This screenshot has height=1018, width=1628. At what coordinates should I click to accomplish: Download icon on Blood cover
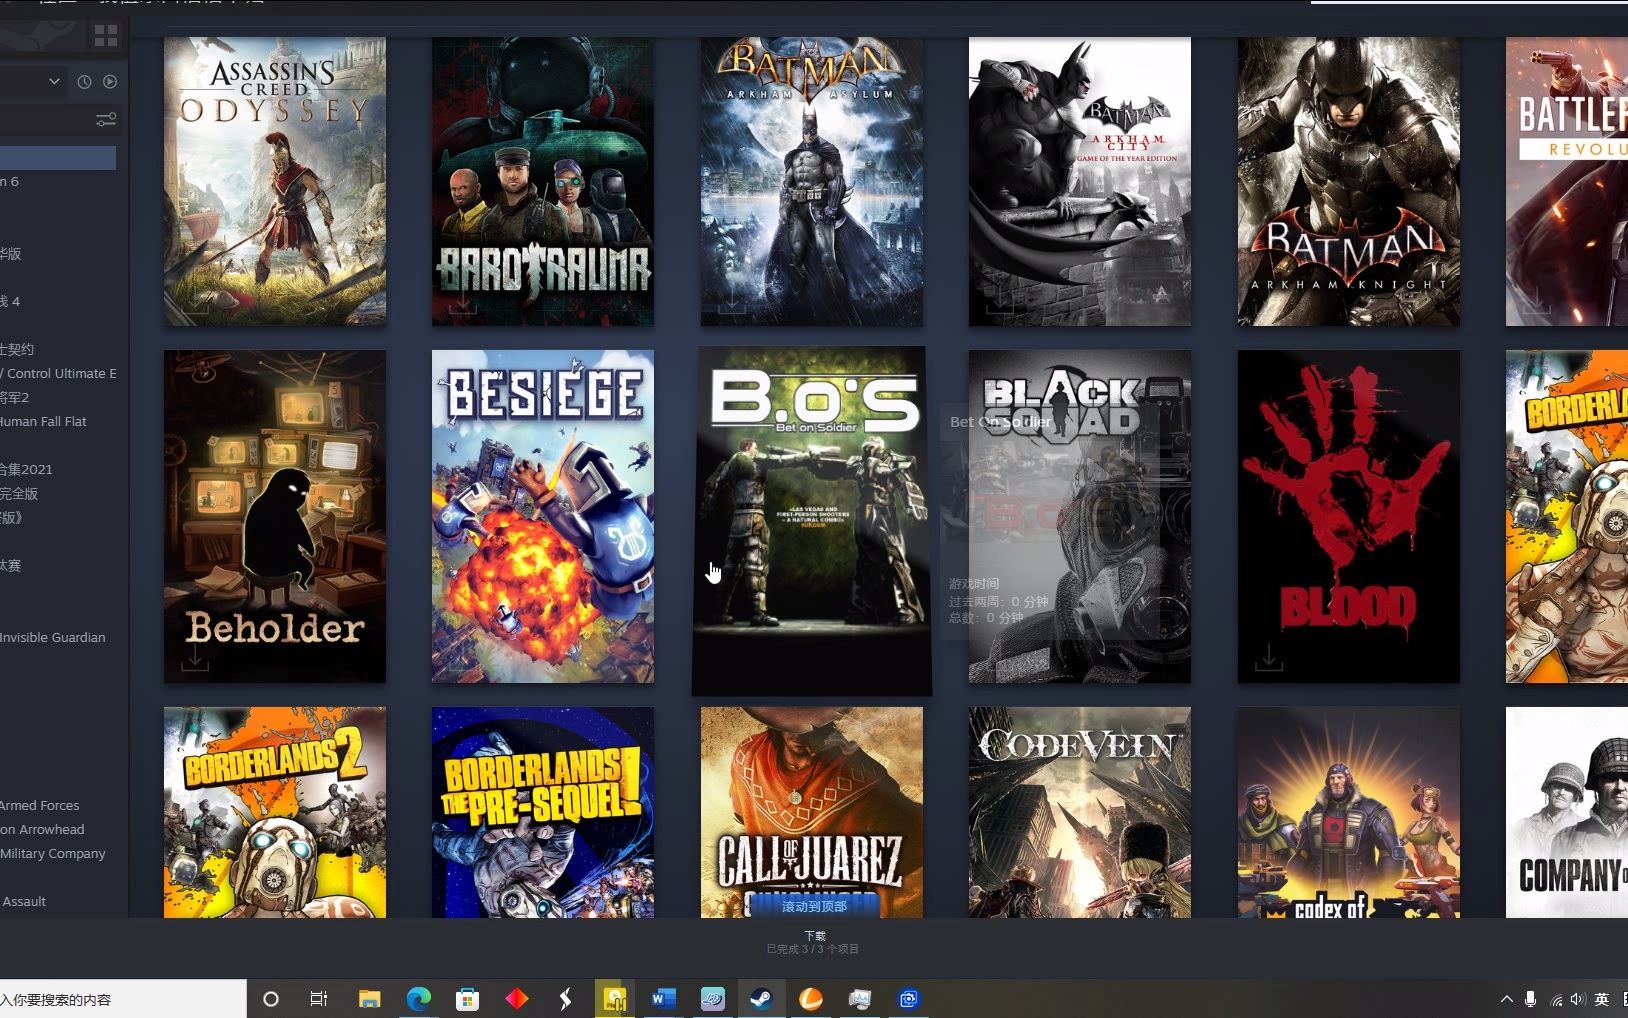click(x=1268, y=657)
